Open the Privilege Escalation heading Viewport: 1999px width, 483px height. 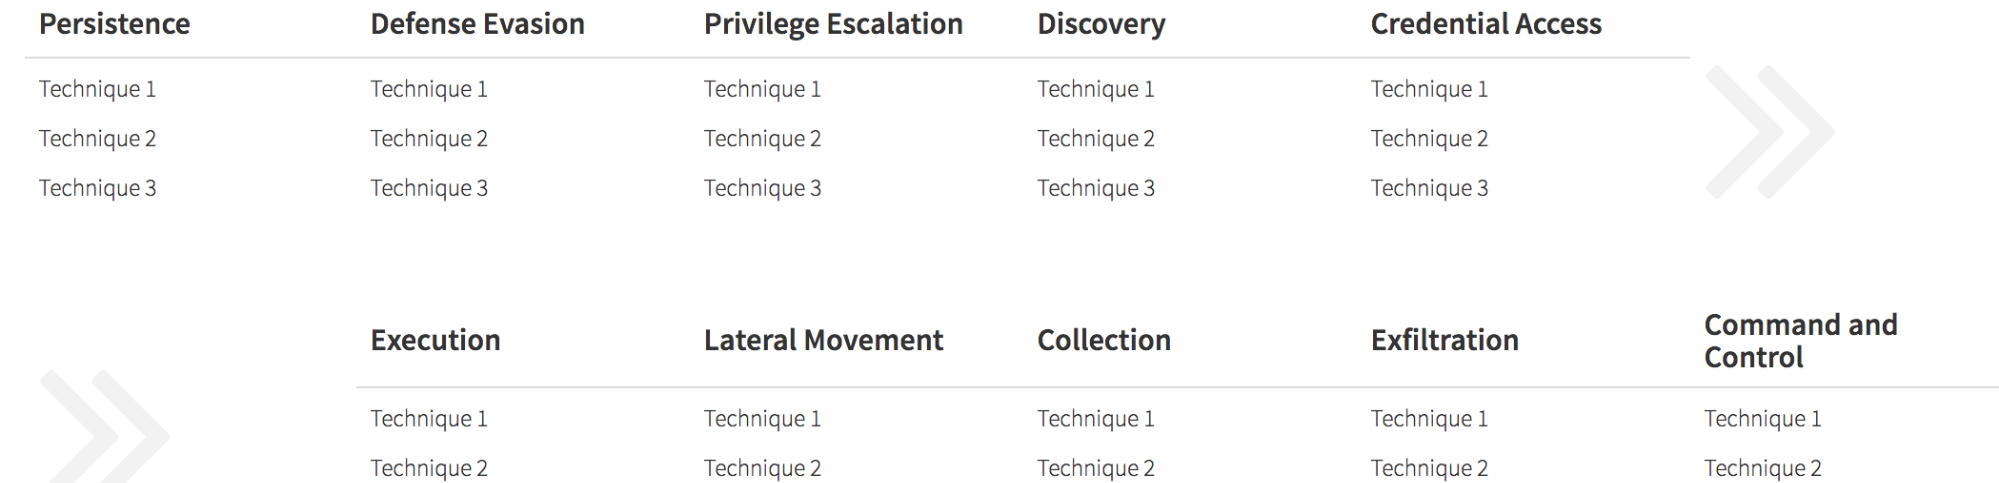tap(833, 24)
